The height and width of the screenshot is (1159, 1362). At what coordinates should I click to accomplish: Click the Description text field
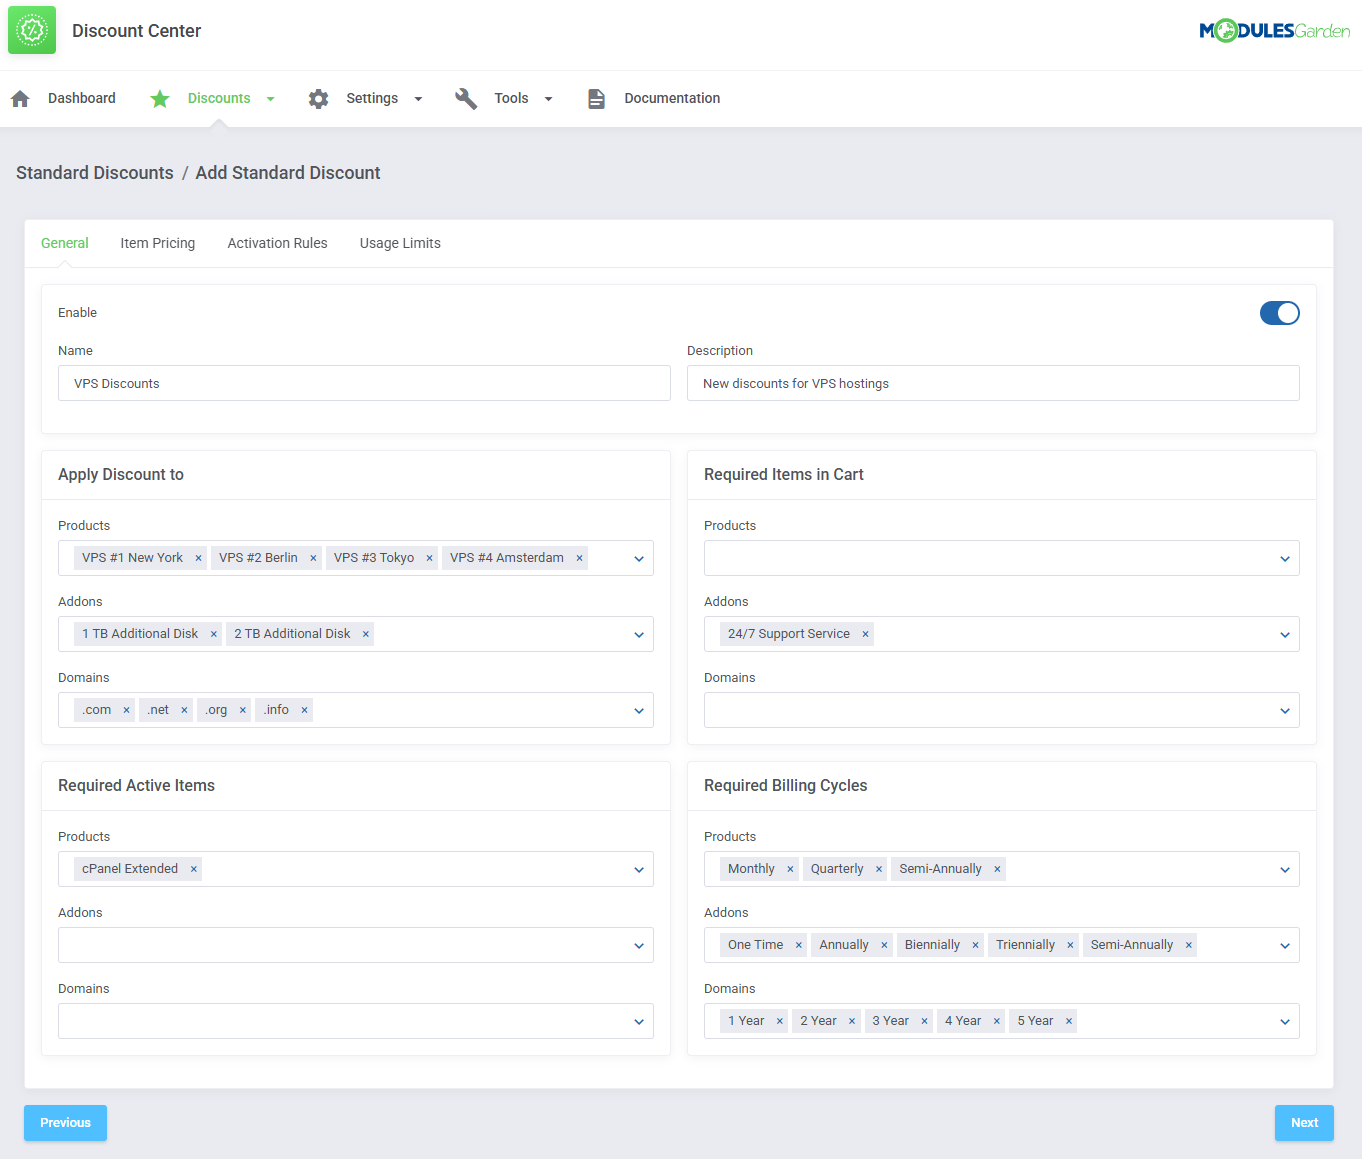coord(993,383)
